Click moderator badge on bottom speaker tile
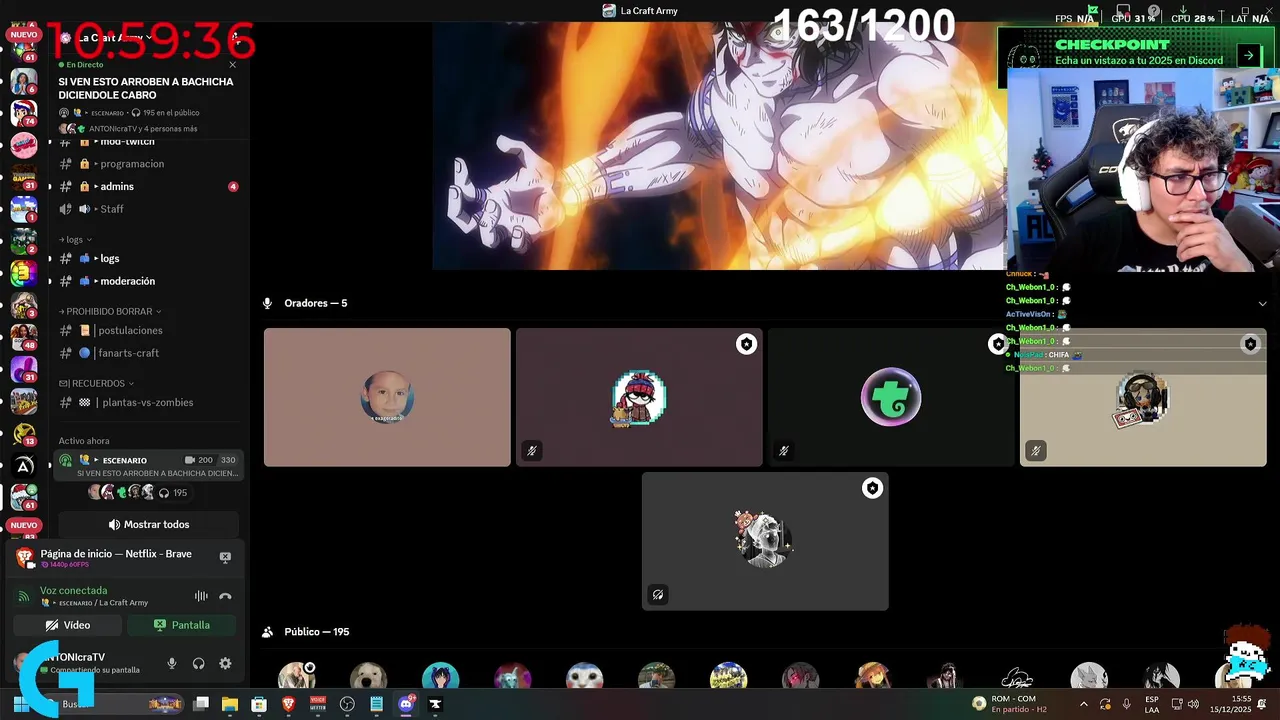 click(872, 488)
